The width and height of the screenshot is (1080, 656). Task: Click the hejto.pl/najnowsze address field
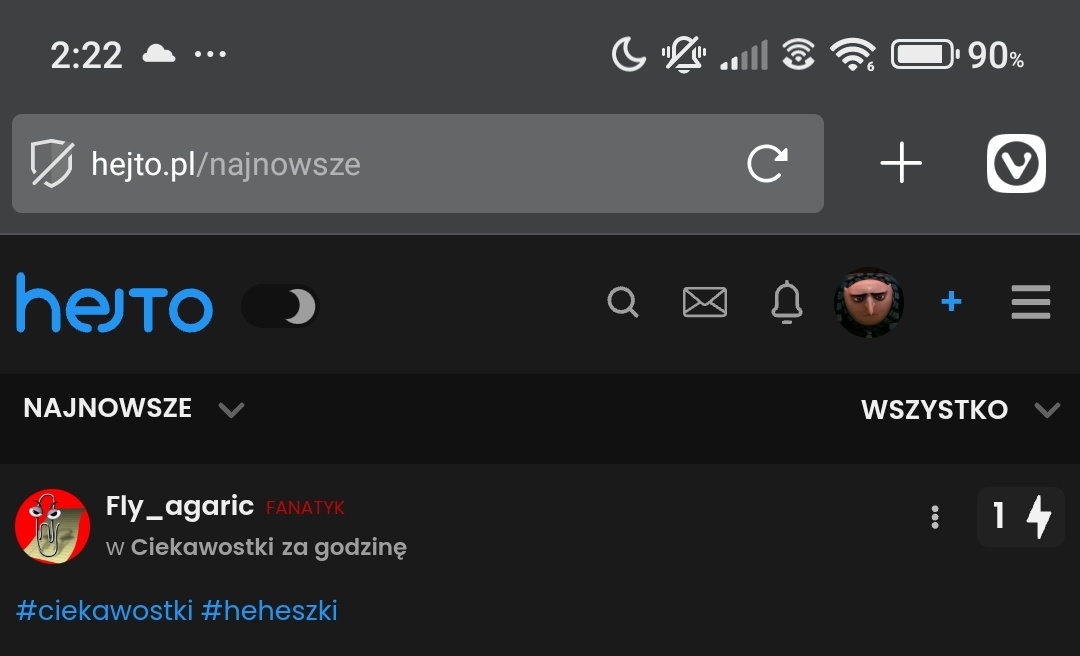pyautogui.click(x=400, y=163)
